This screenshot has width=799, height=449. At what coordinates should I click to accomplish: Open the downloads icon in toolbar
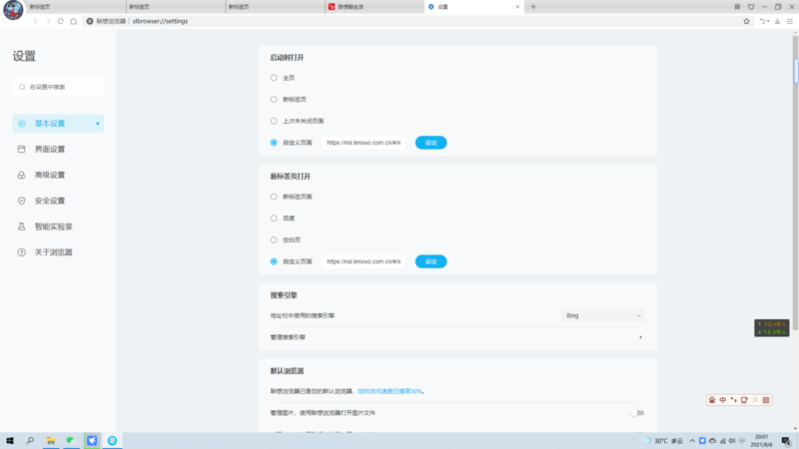point(778,21)
